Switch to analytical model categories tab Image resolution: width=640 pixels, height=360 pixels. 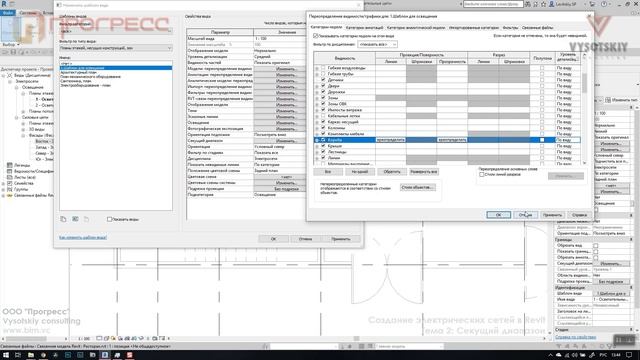click(x=416, y=28)
